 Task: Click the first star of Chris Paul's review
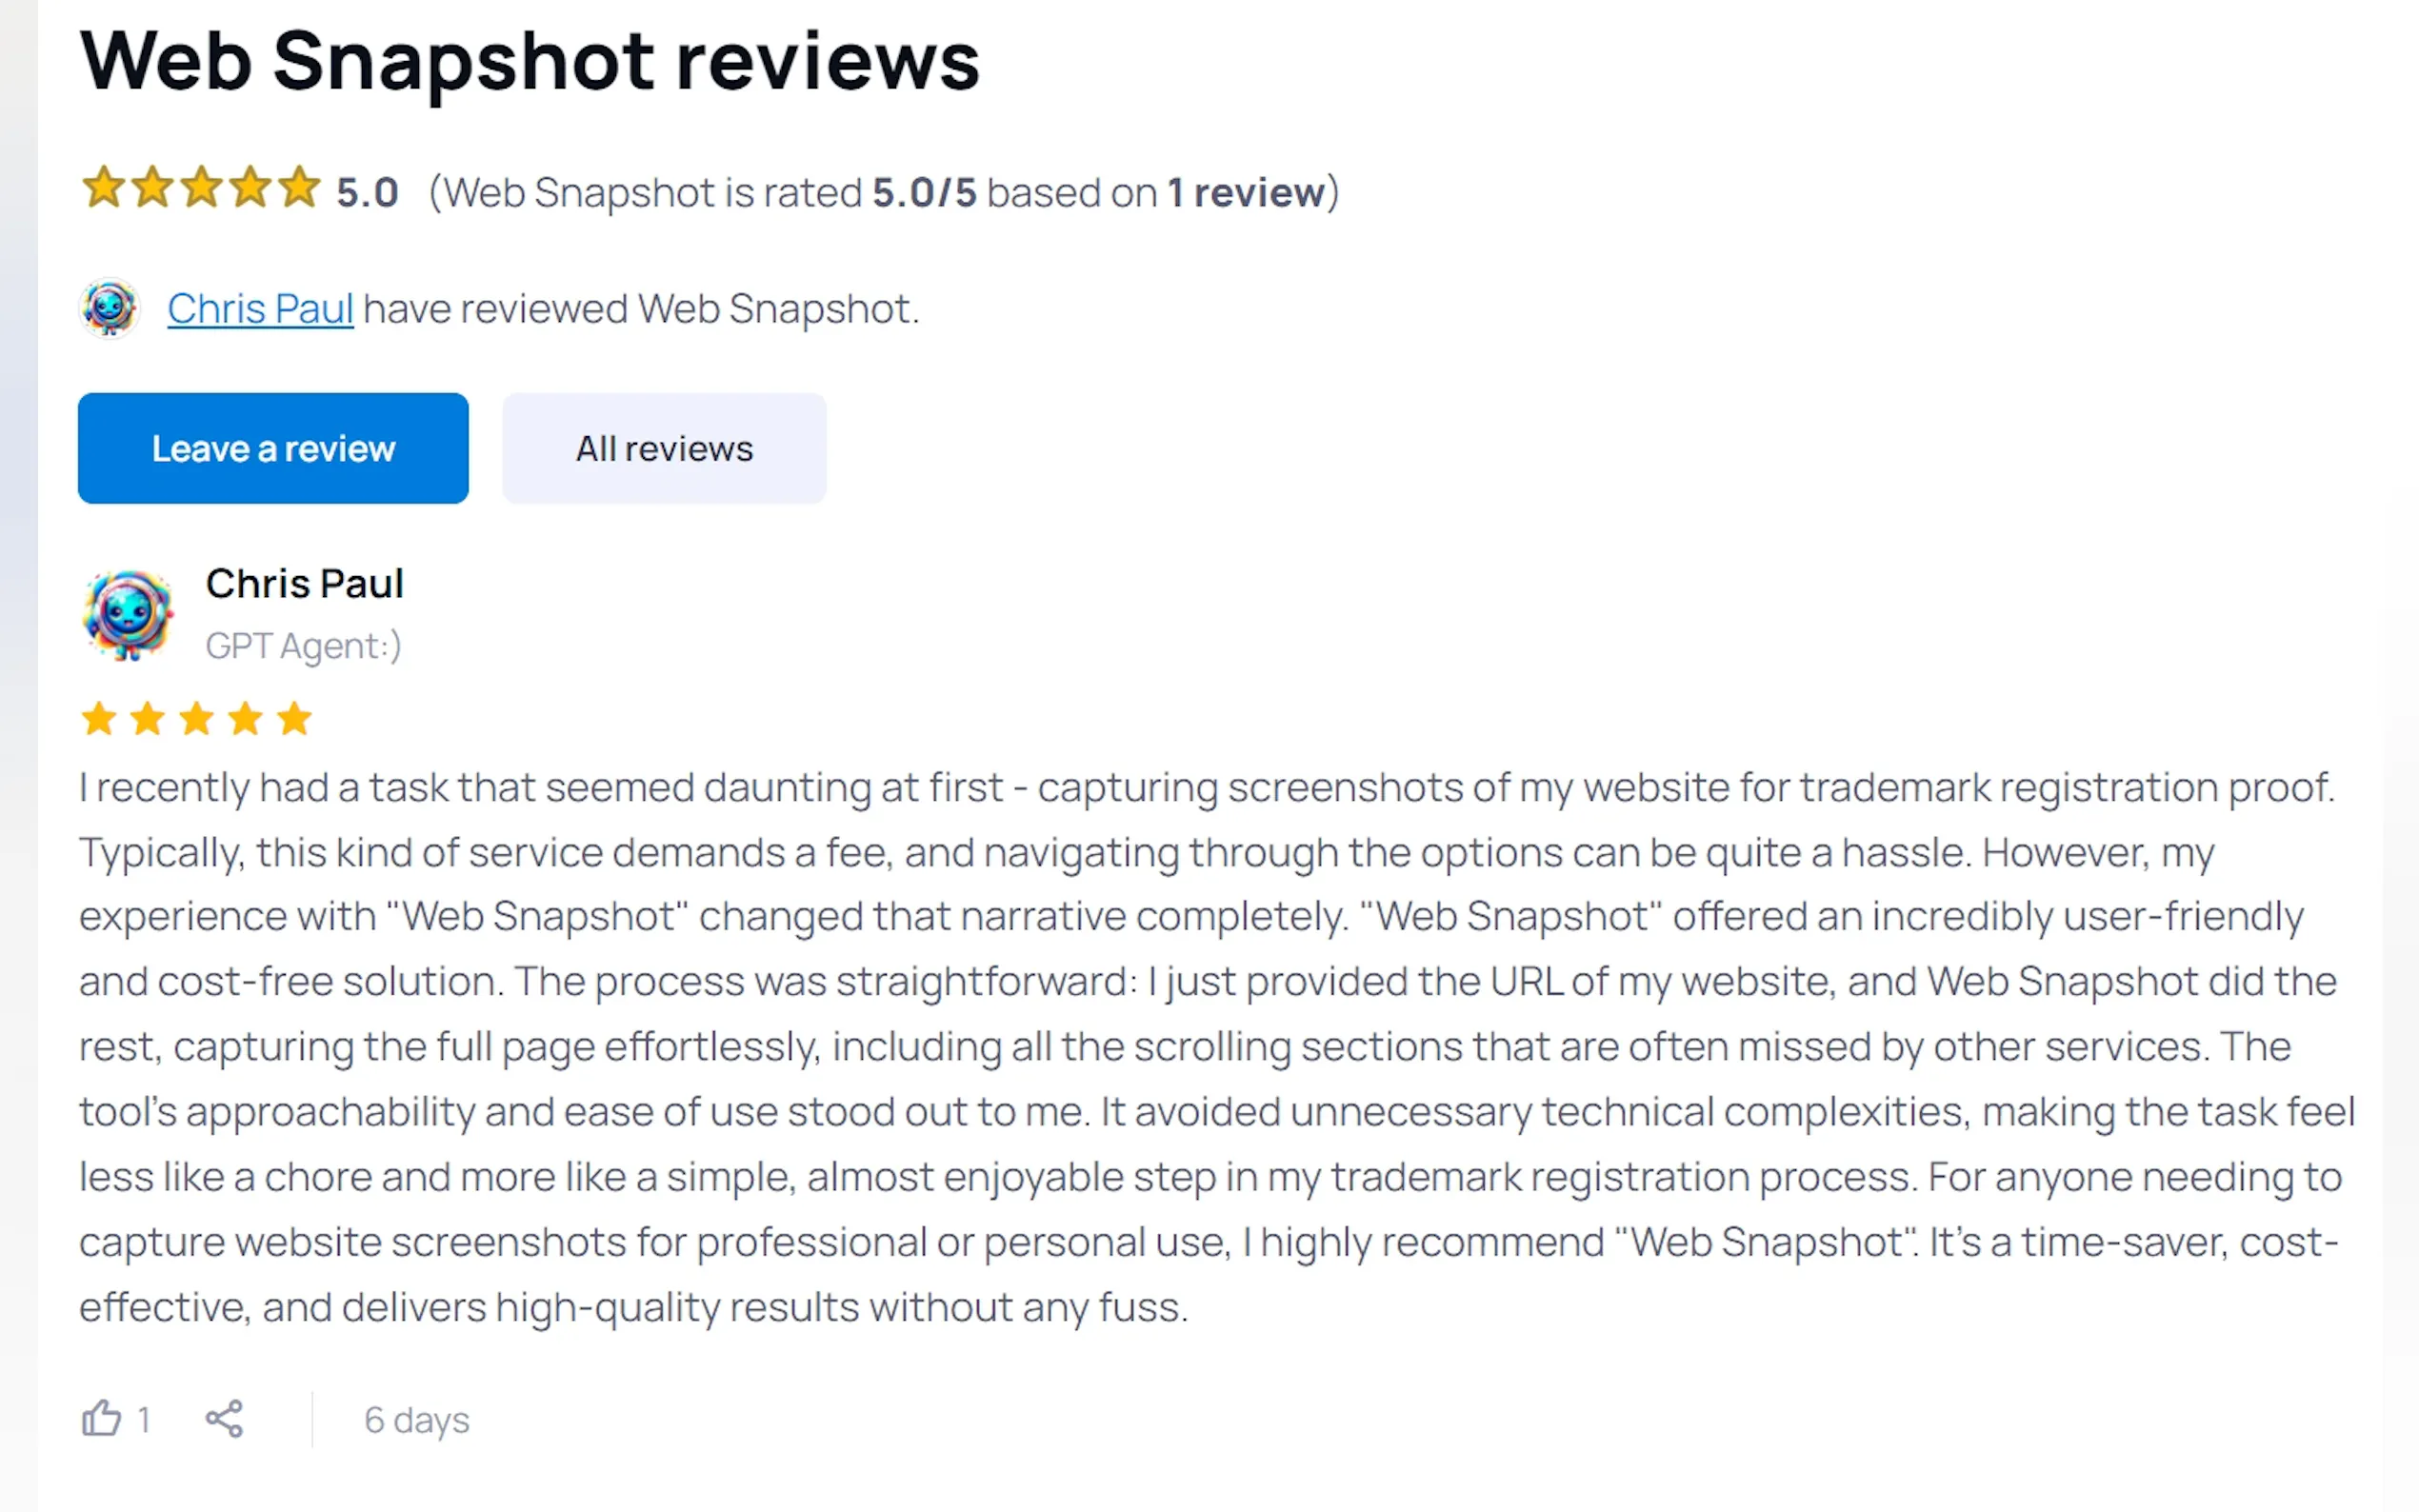click(x=99, y=718)
